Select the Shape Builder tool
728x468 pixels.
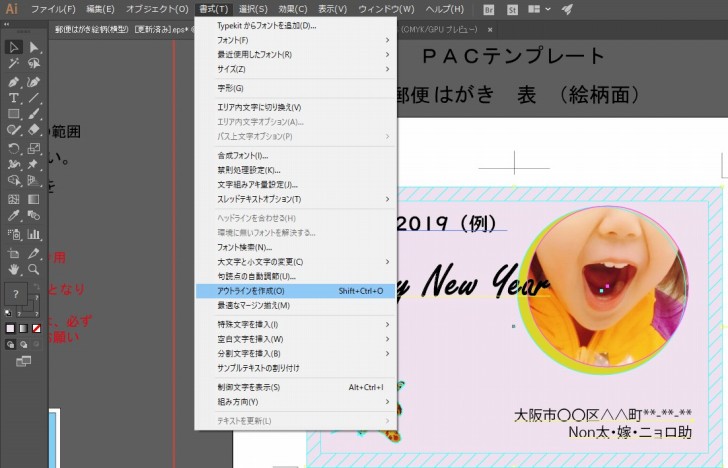coord(13,181)
